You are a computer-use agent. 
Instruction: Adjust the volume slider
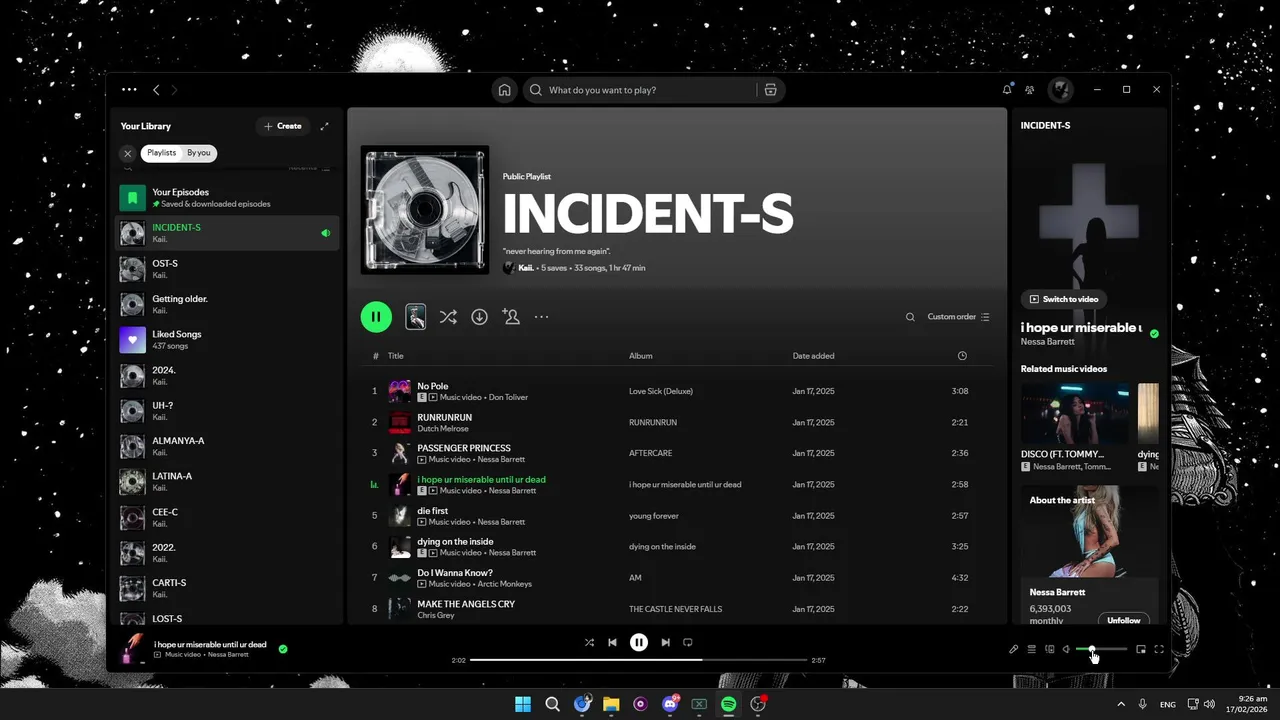tap(1102, 649)
